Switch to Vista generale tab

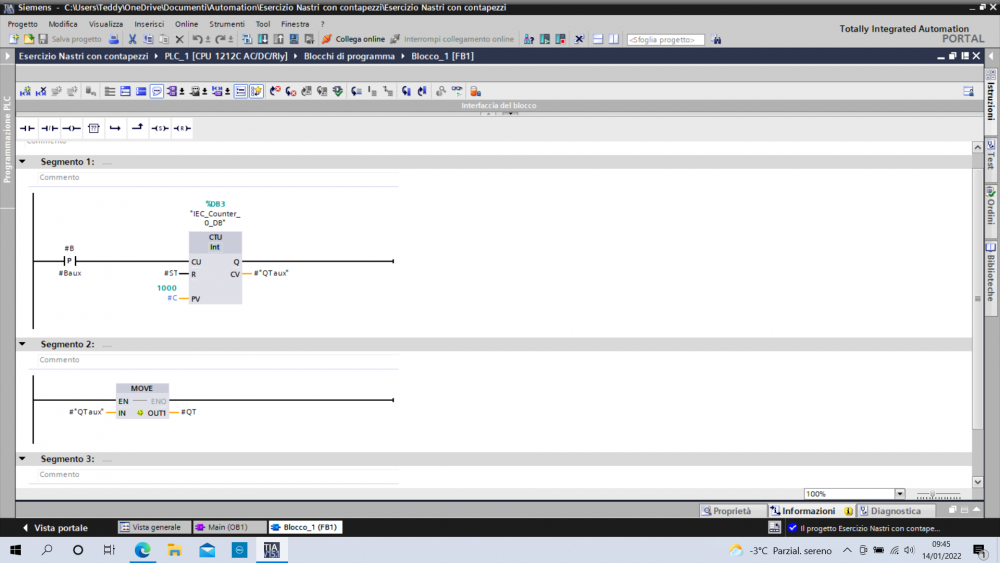click(x=154, y=527)
